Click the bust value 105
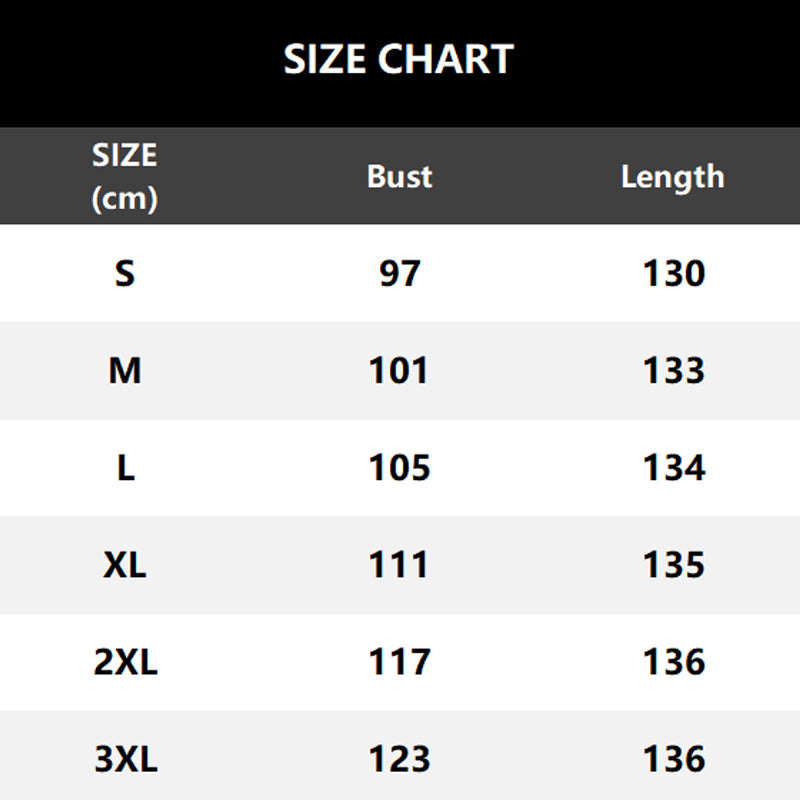Viewport: 800px width, 800px height. coord(399,467)
